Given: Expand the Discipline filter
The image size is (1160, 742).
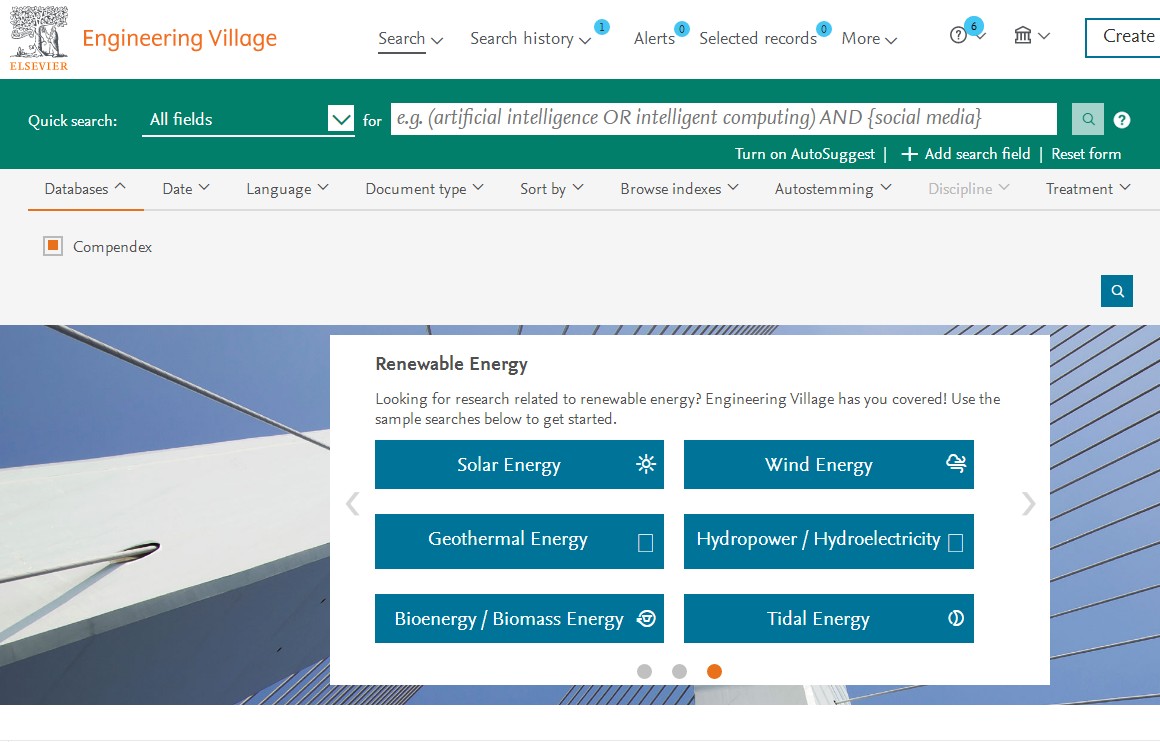Looking at the screenshot, I should click(x=968, y=189).
